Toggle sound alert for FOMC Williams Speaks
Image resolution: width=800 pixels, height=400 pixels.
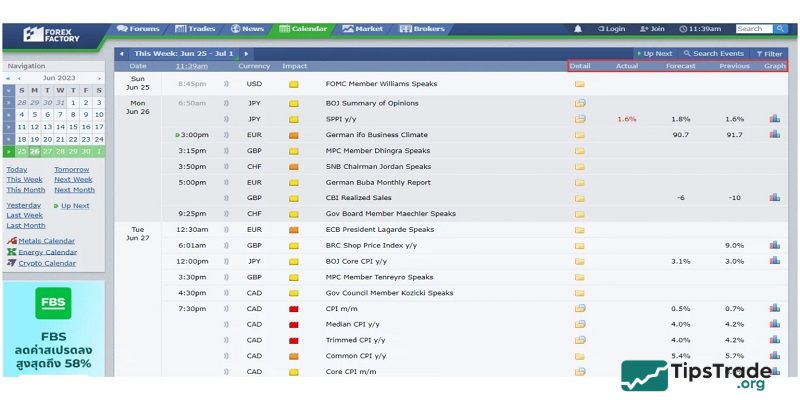(x=226, y=84)
